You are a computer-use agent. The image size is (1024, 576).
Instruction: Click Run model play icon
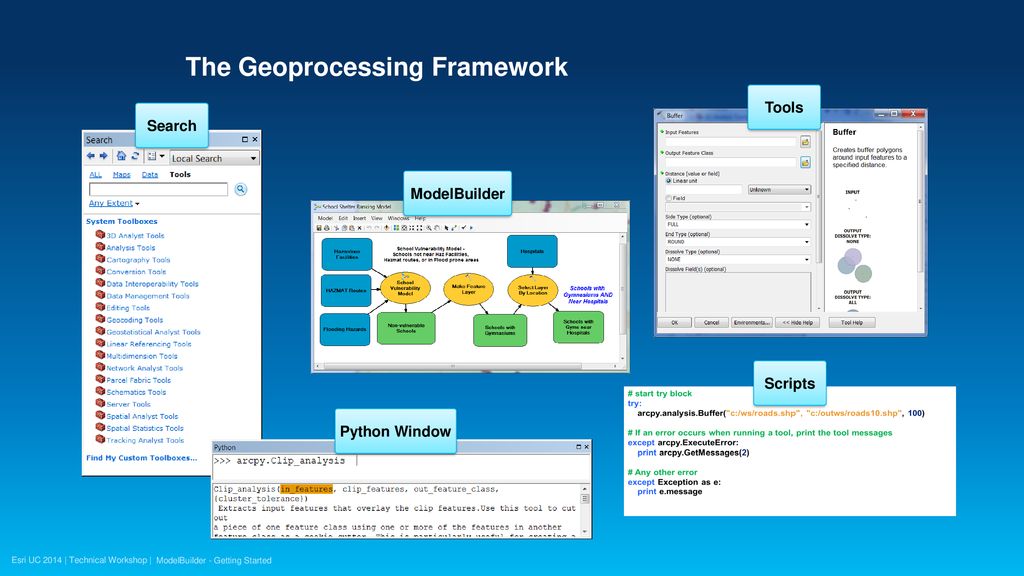[472, 228]
